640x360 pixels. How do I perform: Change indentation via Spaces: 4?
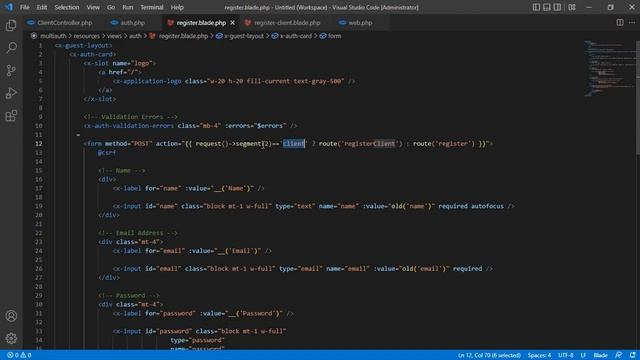539,355
